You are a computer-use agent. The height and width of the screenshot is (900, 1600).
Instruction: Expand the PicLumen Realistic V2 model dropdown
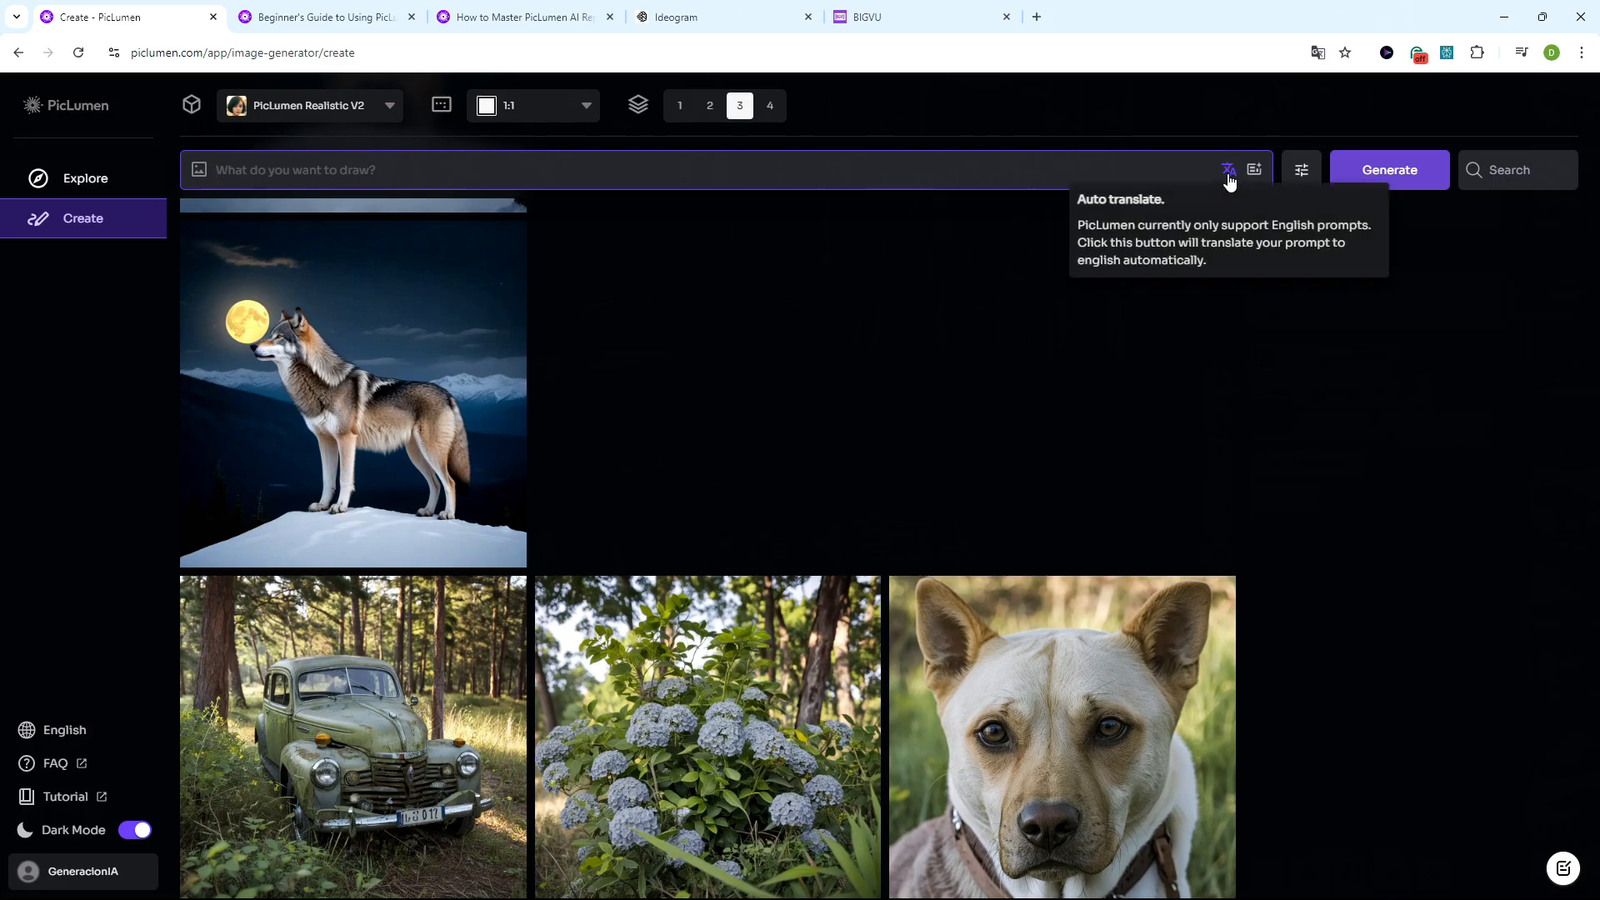tap(310, 105)
